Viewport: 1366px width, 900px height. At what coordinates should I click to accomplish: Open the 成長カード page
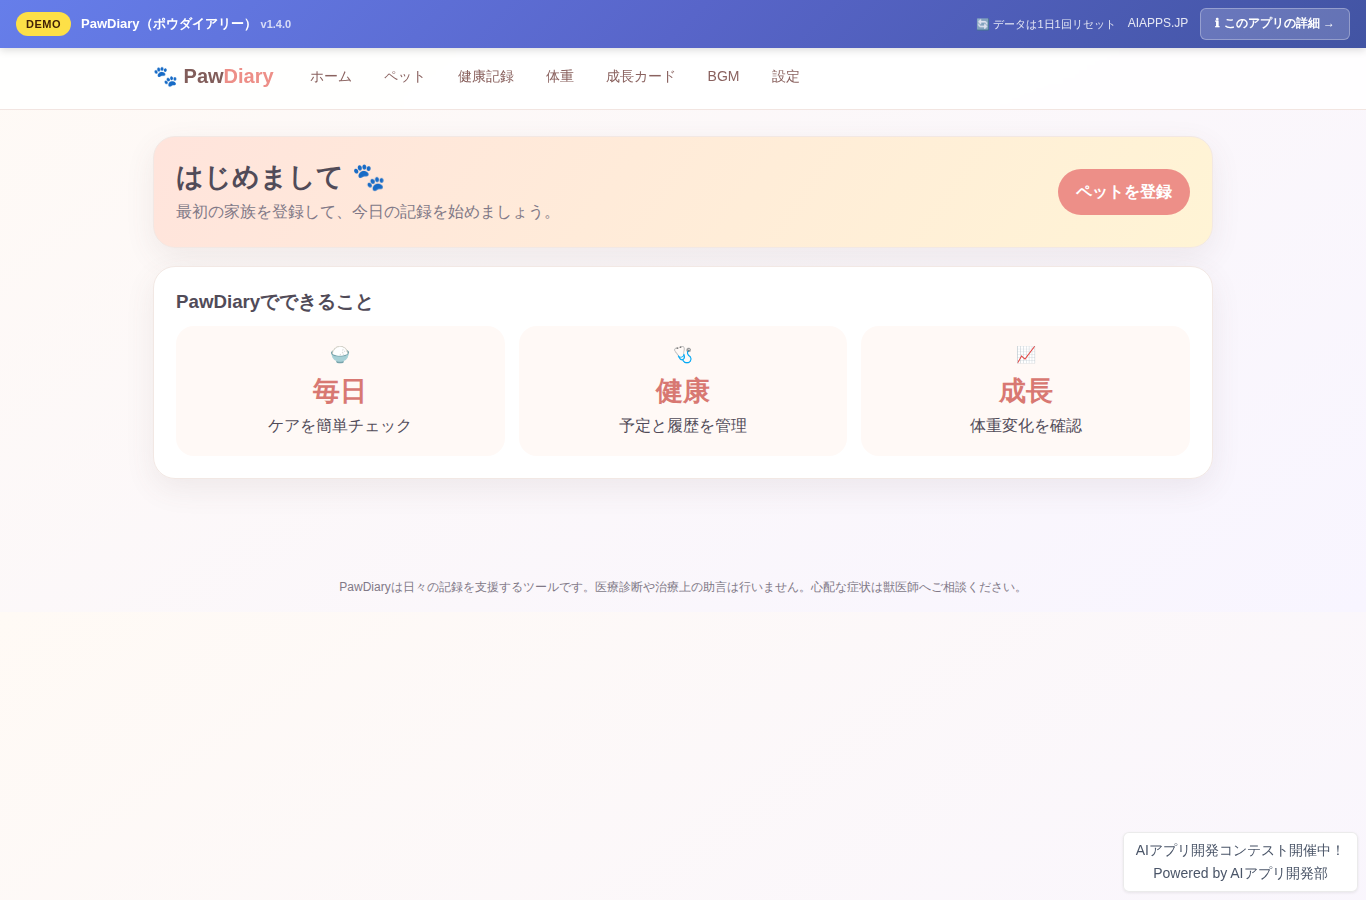coord(641,77)
